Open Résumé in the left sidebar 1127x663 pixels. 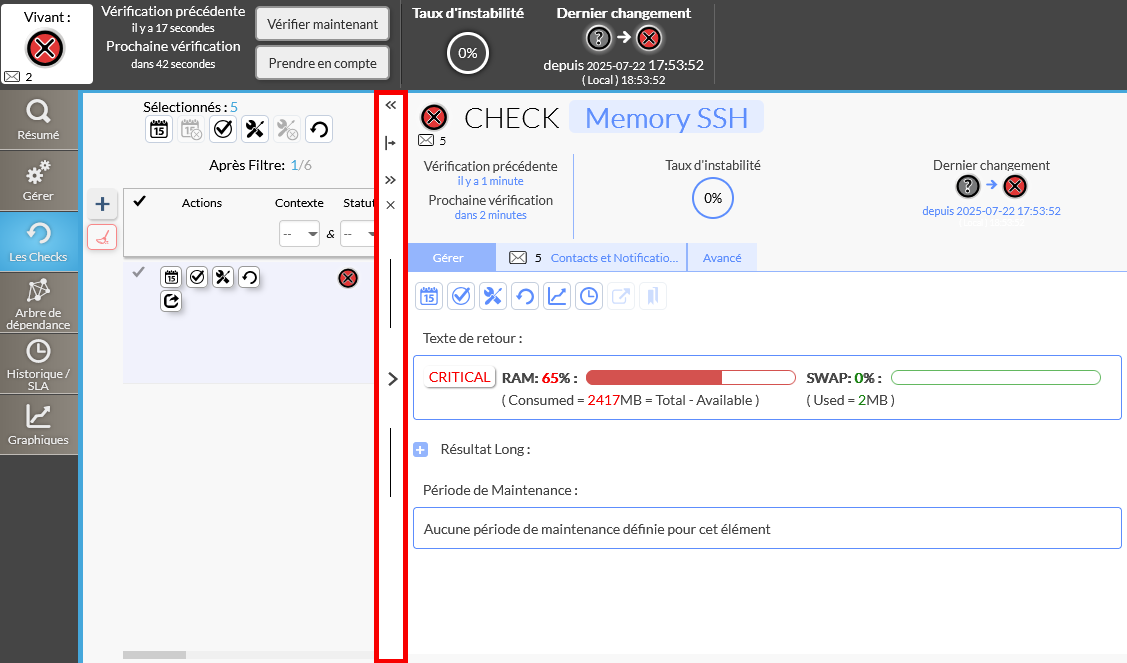38,120
